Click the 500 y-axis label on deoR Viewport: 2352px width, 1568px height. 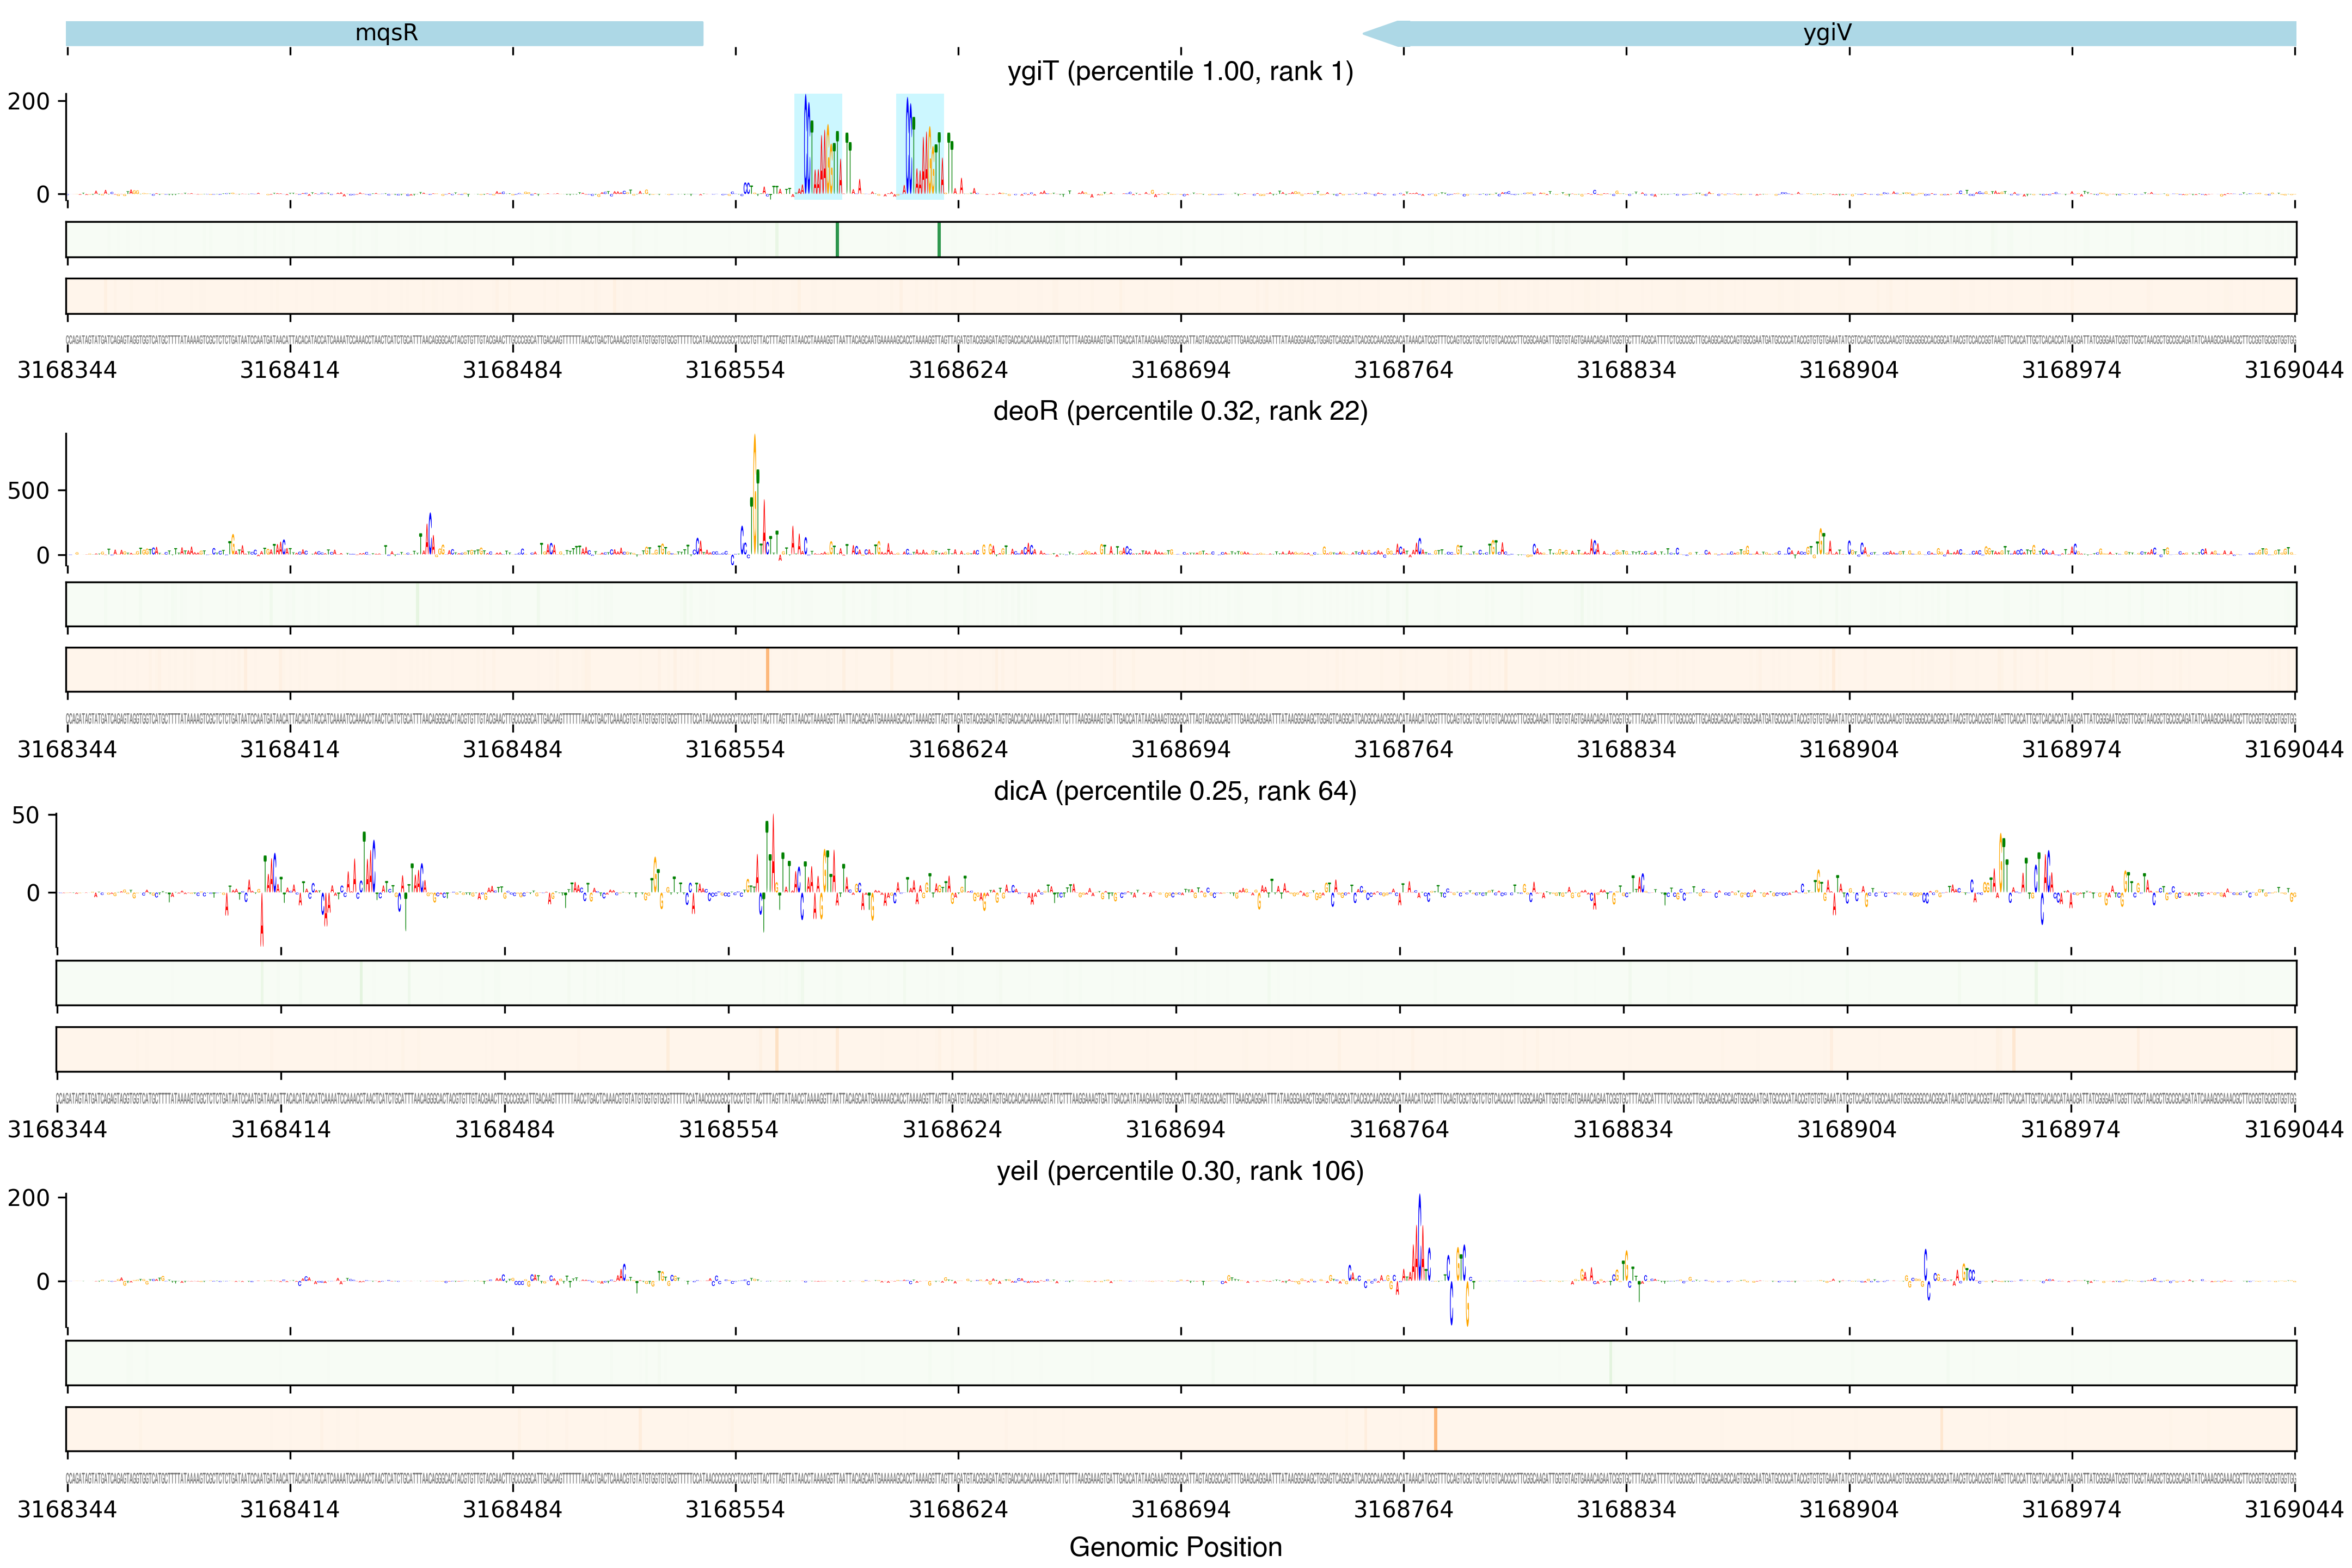tap(28, 491)
